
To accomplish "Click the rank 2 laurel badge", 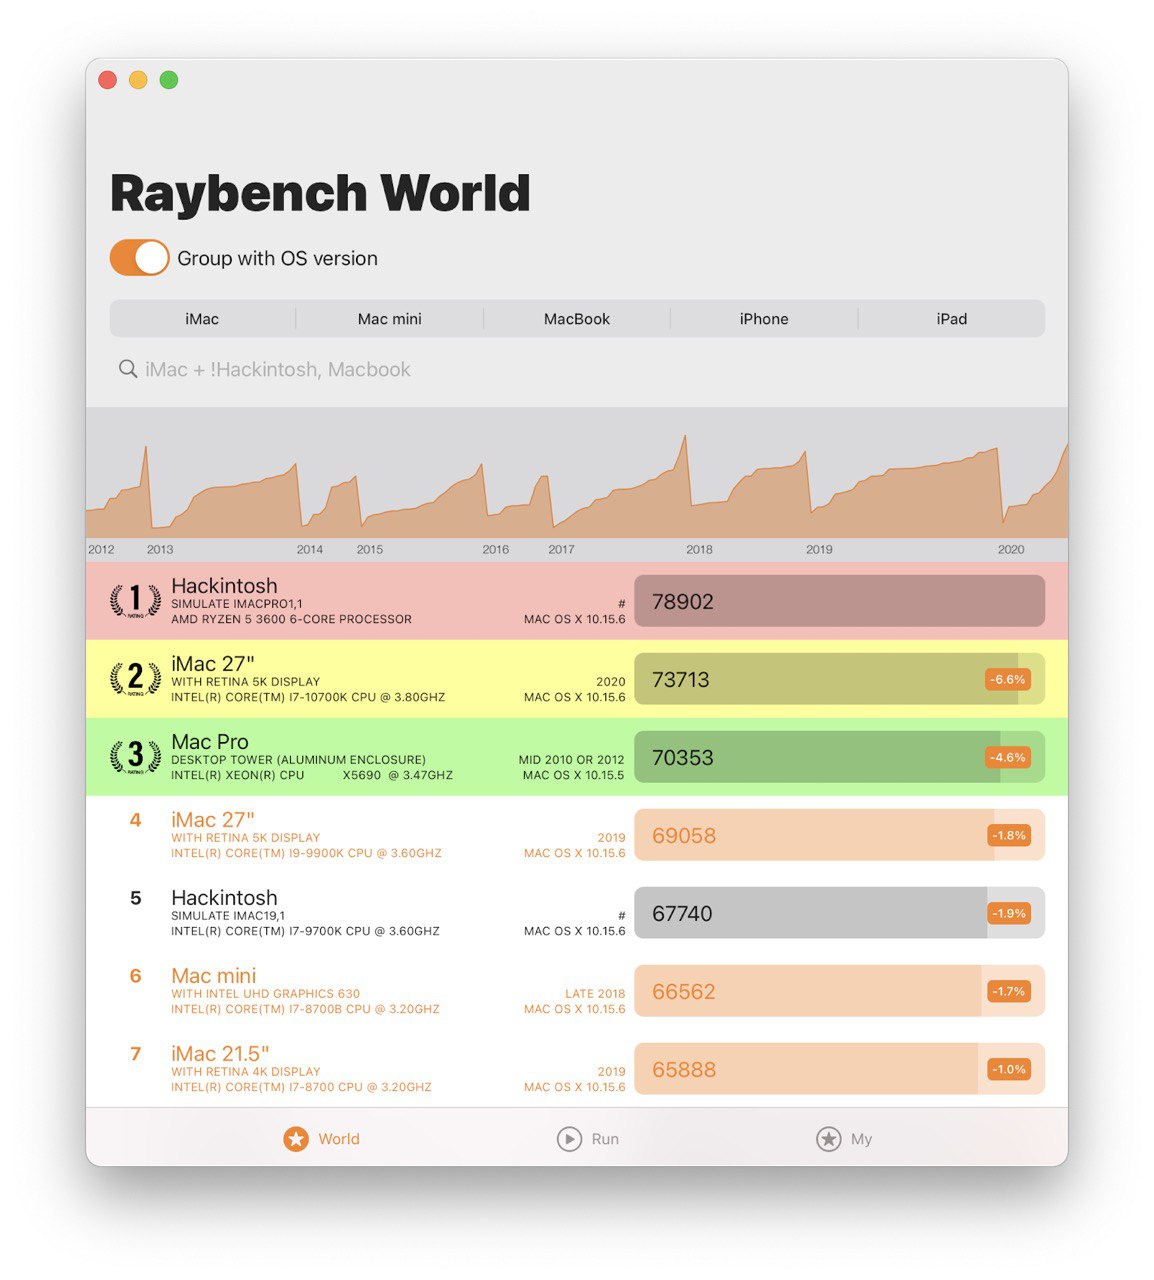I will [135, 678].
